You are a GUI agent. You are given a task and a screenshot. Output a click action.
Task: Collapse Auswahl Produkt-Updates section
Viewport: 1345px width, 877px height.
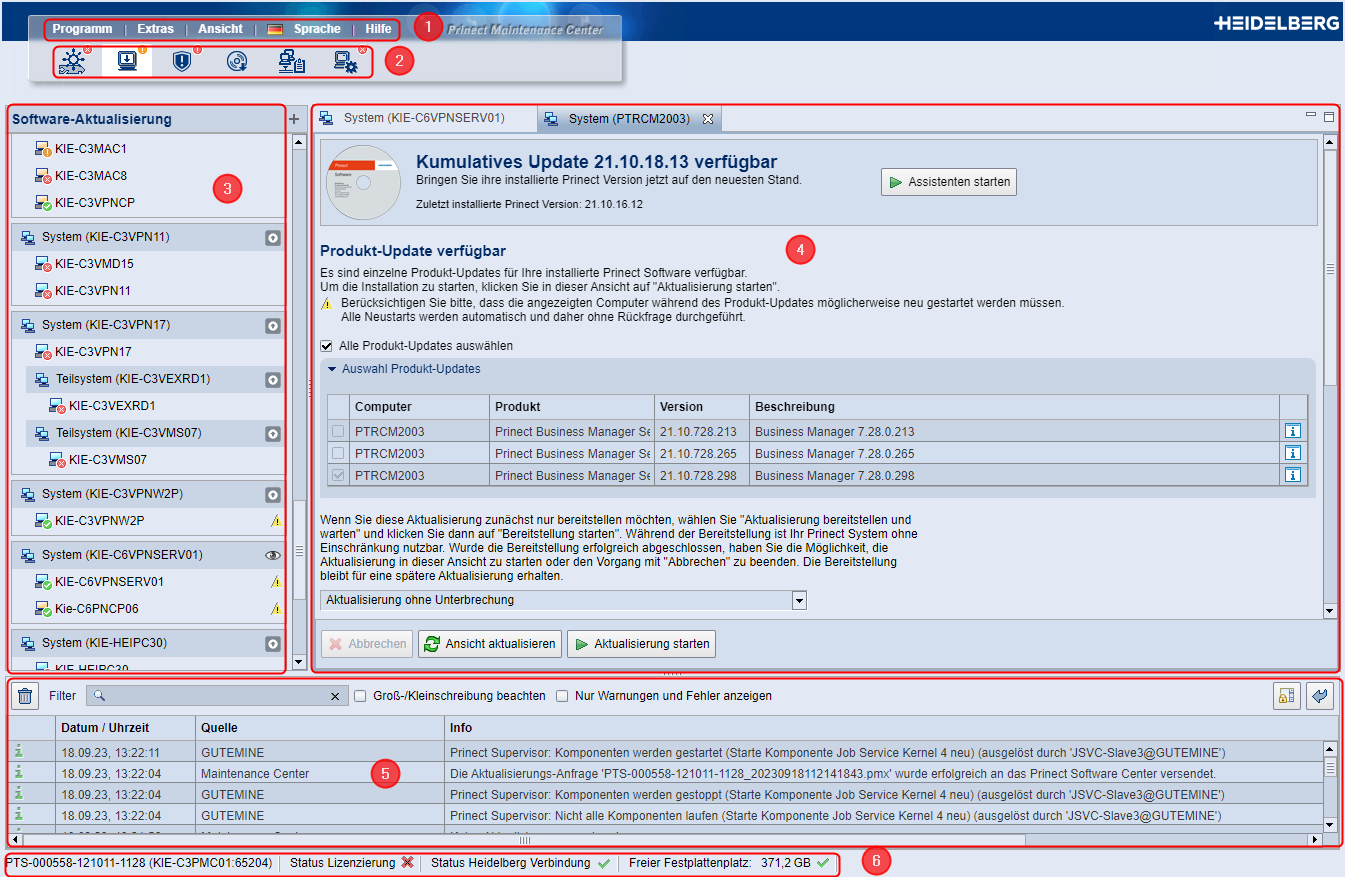(332, 369)
